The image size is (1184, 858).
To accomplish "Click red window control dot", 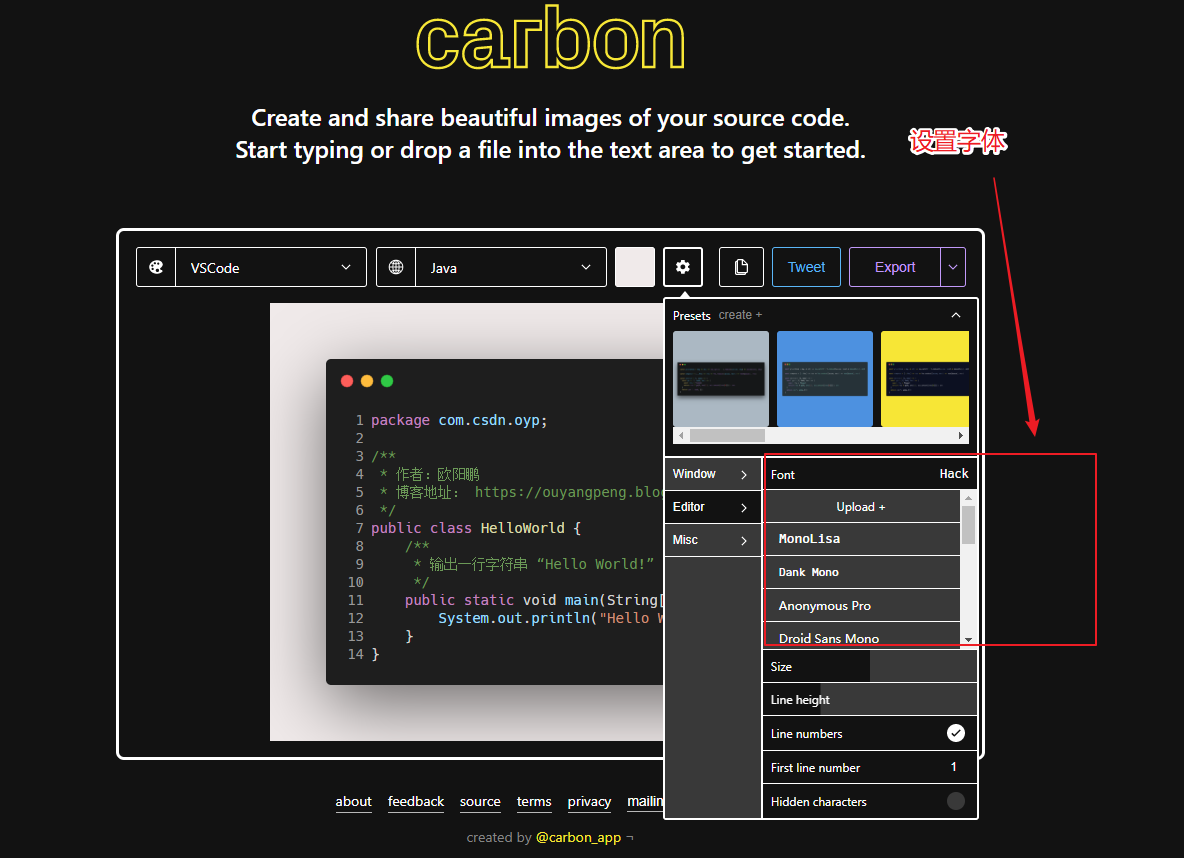I will pyautogui.click(x=347, y=381).
